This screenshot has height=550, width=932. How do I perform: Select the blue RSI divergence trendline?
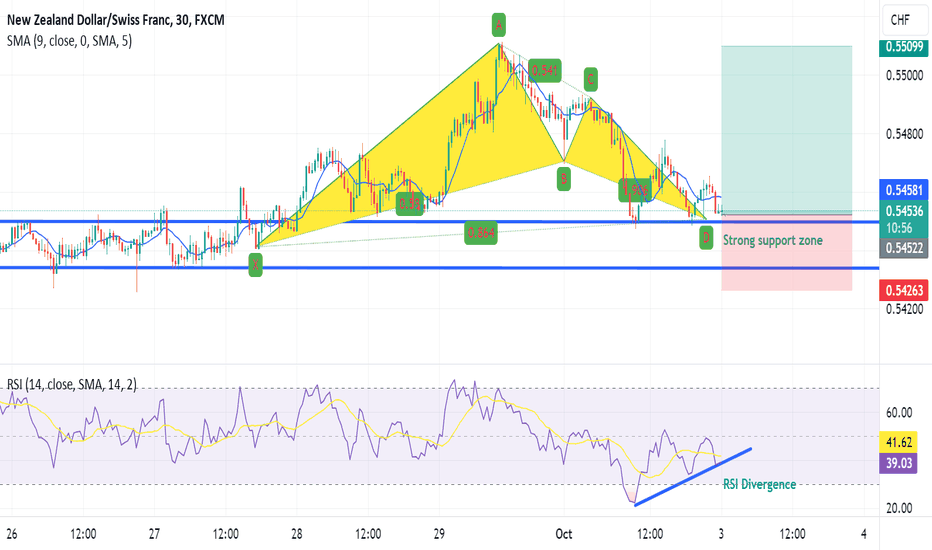pos(693,477)
